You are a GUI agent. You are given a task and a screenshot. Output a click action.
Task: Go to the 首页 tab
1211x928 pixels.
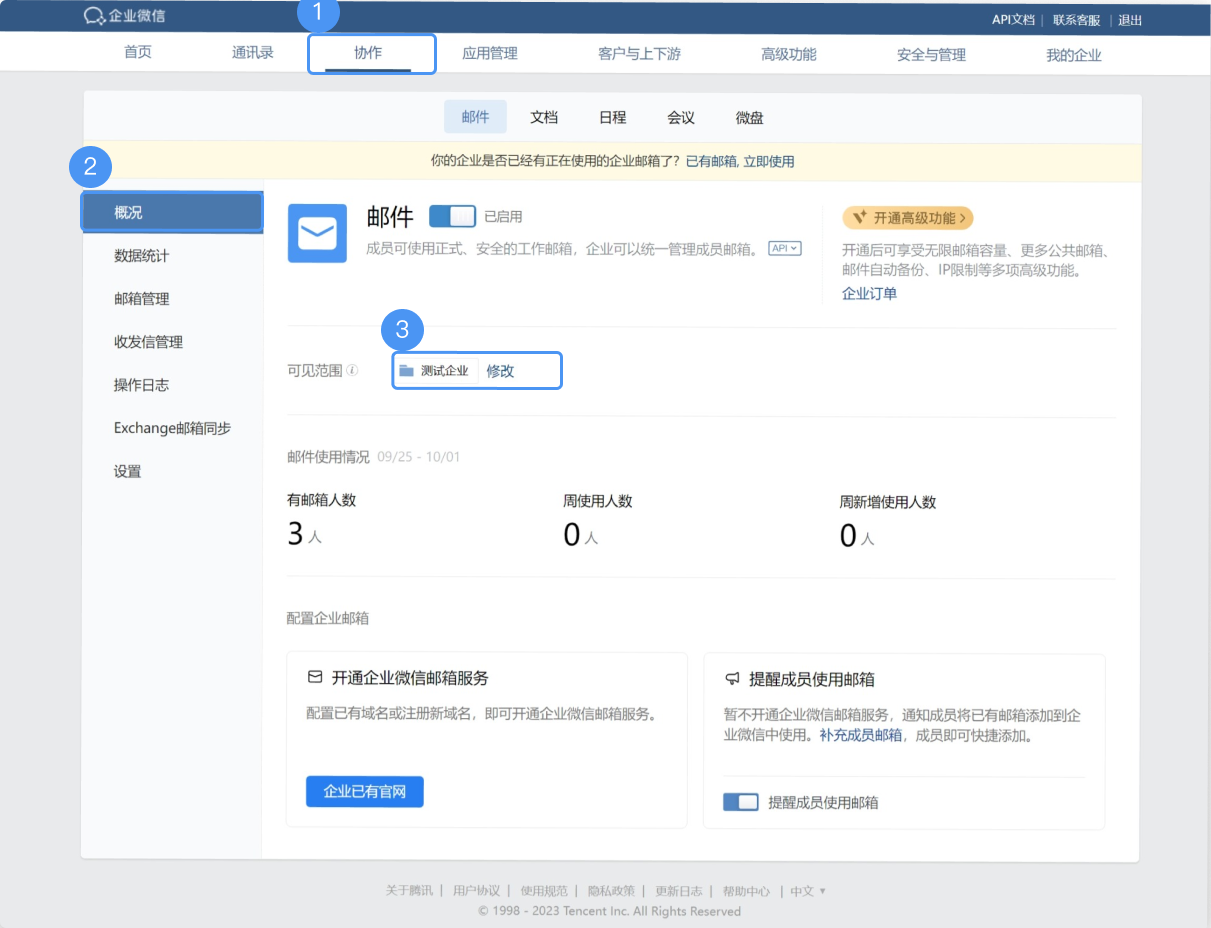(138, 53)
